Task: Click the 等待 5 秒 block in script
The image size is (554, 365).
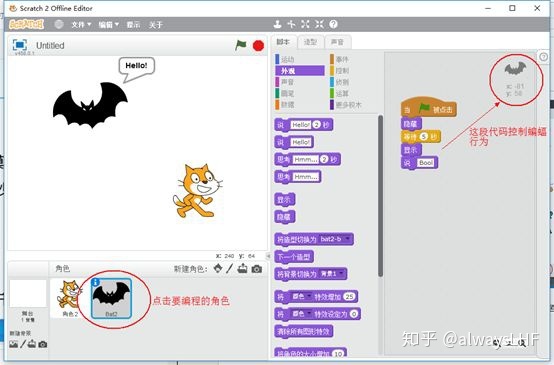Action: point(420,136)
